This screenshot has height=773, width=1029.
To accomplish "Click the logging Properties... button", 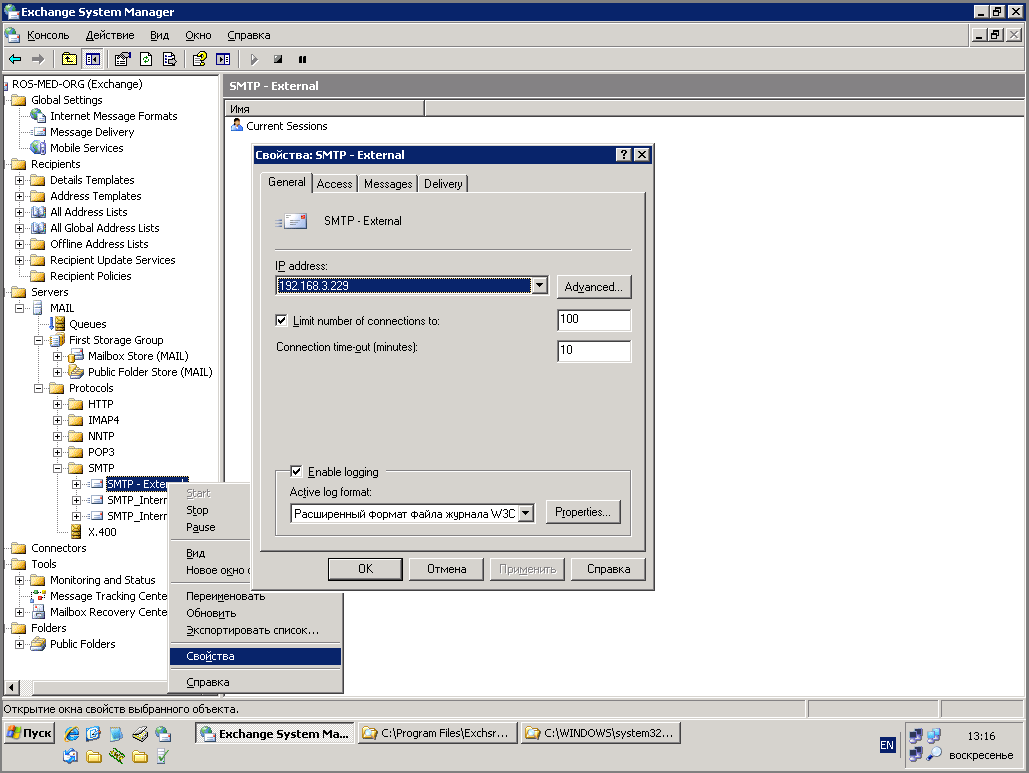I will pyautogui.click(x=583, y=512).
